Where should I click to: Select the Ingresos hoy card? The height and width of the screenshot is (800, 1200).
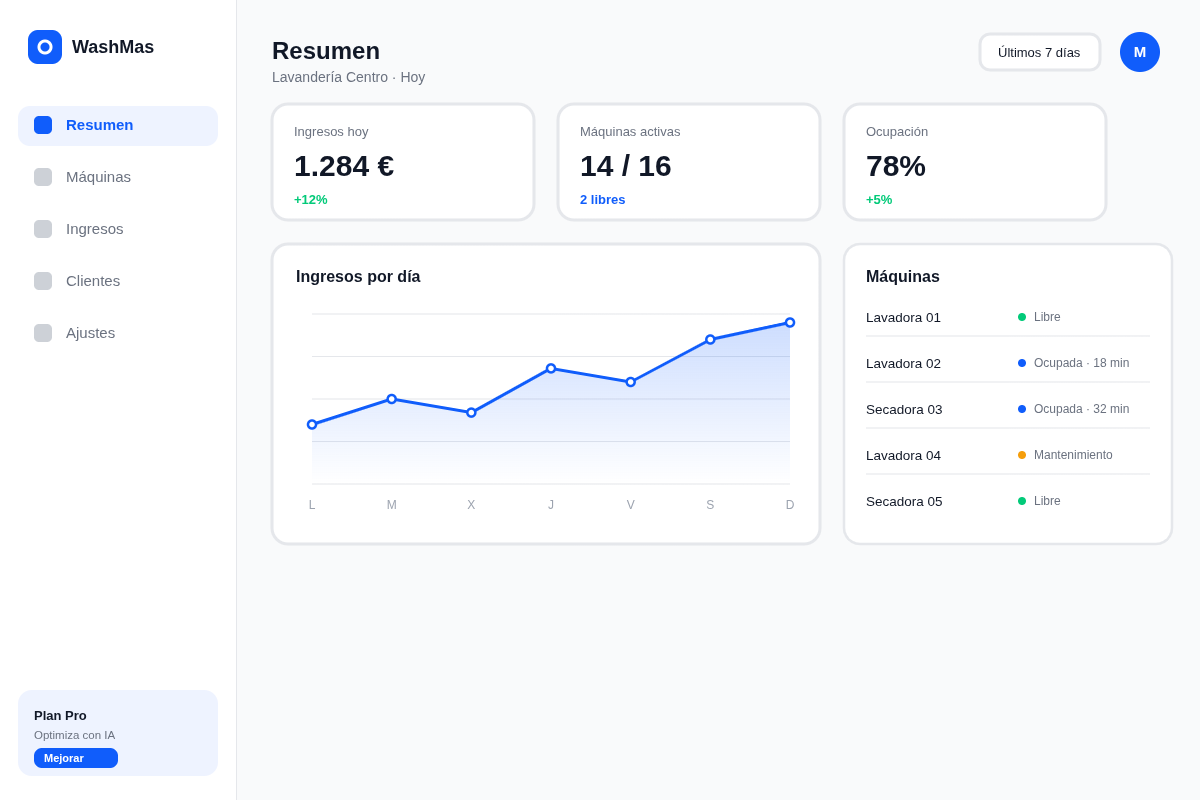tap(403, 162)
